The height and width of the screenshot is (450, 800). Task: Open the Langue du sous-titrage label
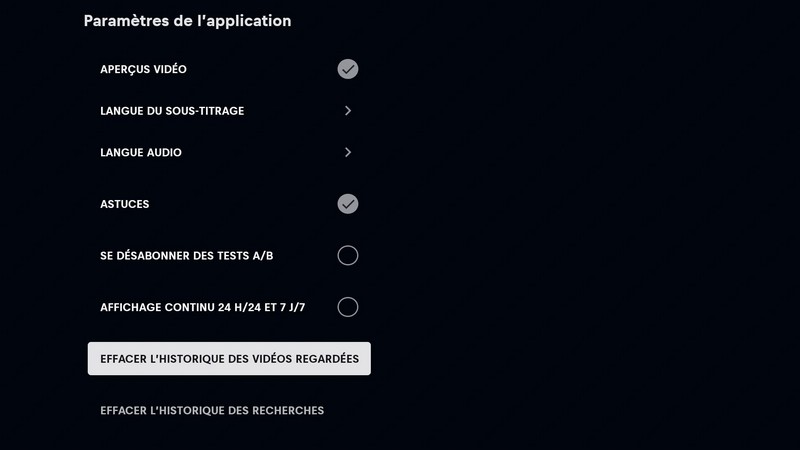point(172,111)
